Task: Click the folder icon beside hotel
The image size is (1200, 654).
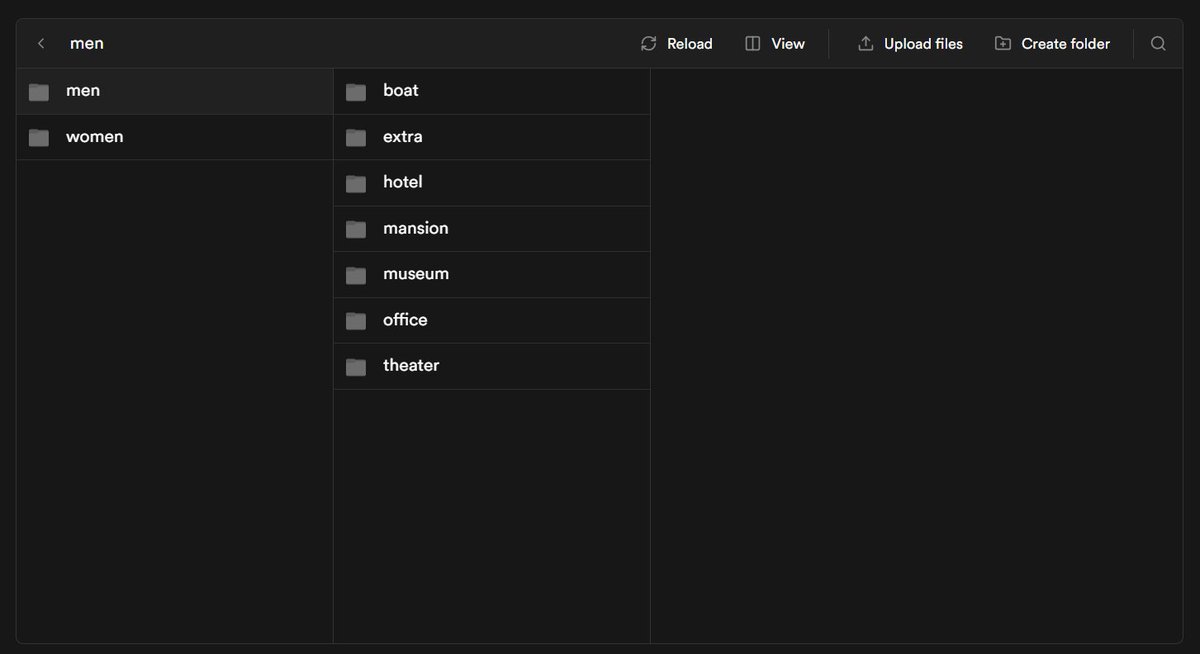Action: click(356, 184)
